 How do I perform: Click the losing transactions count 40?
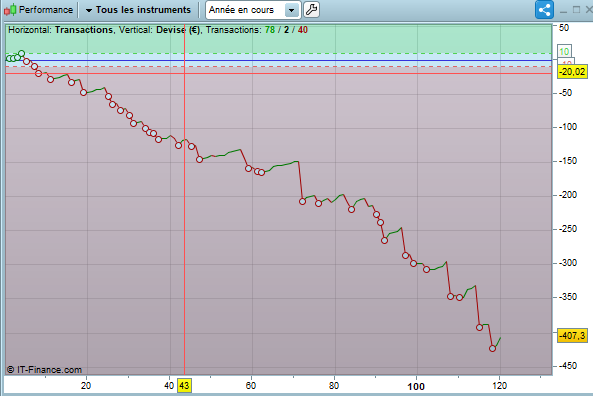click(x=303, y=30)
